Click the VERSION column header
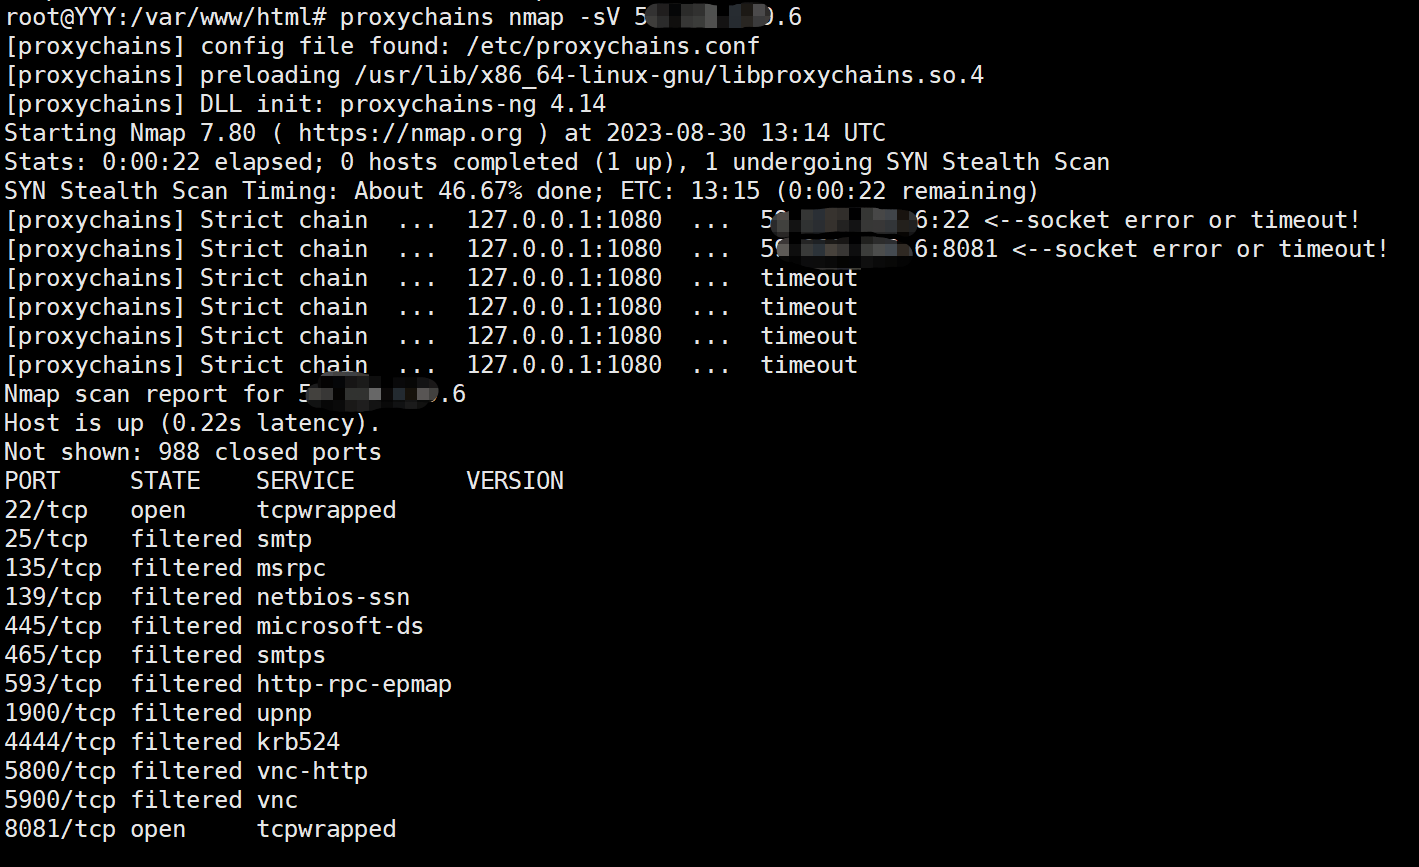 (x=515, y=481)
